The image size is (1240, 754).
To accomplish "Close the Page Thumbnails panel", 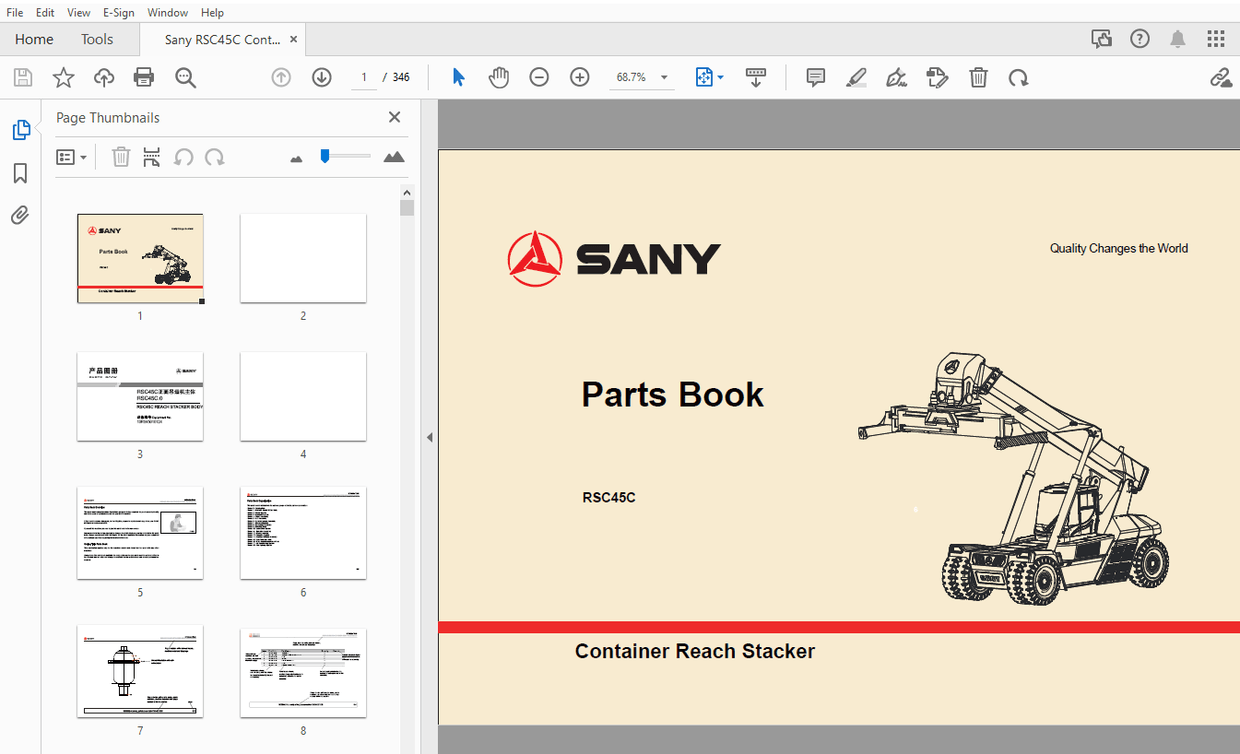I will click(394, 117).
